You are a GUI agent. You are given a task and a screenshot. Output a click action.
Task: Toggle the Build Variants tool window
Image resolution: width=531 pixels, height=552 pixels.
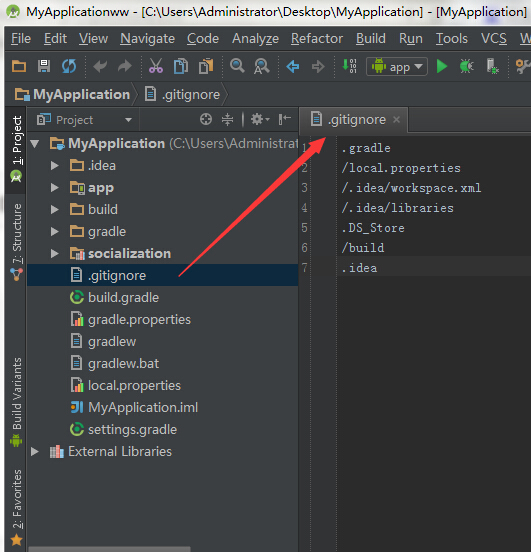coord(16,402)
